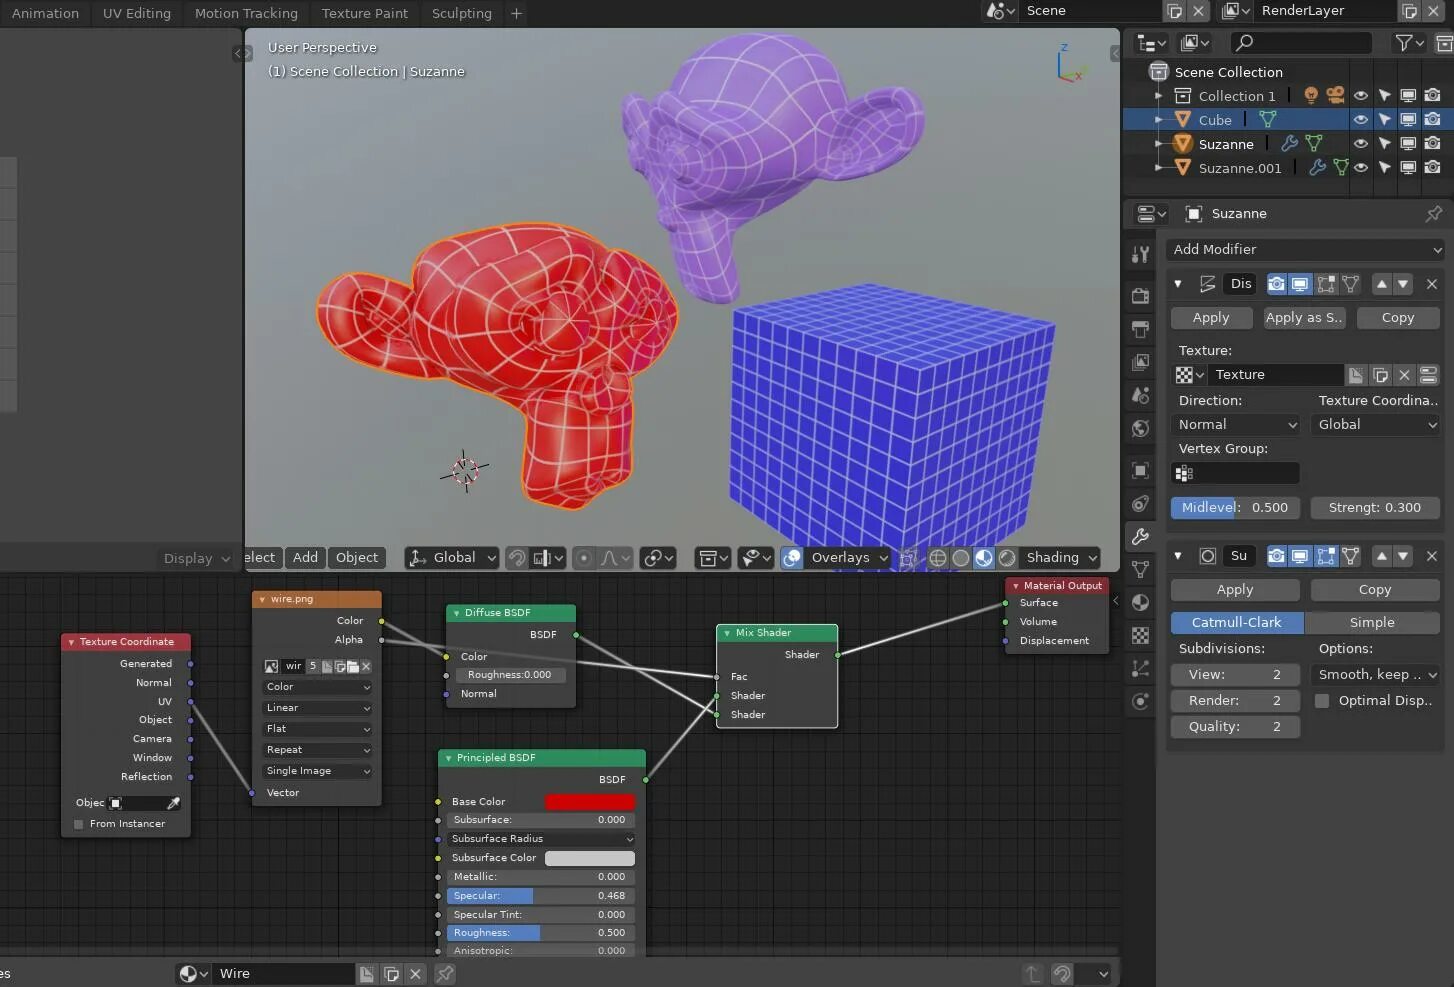Toggle X-ray display in viewport header

908,558
